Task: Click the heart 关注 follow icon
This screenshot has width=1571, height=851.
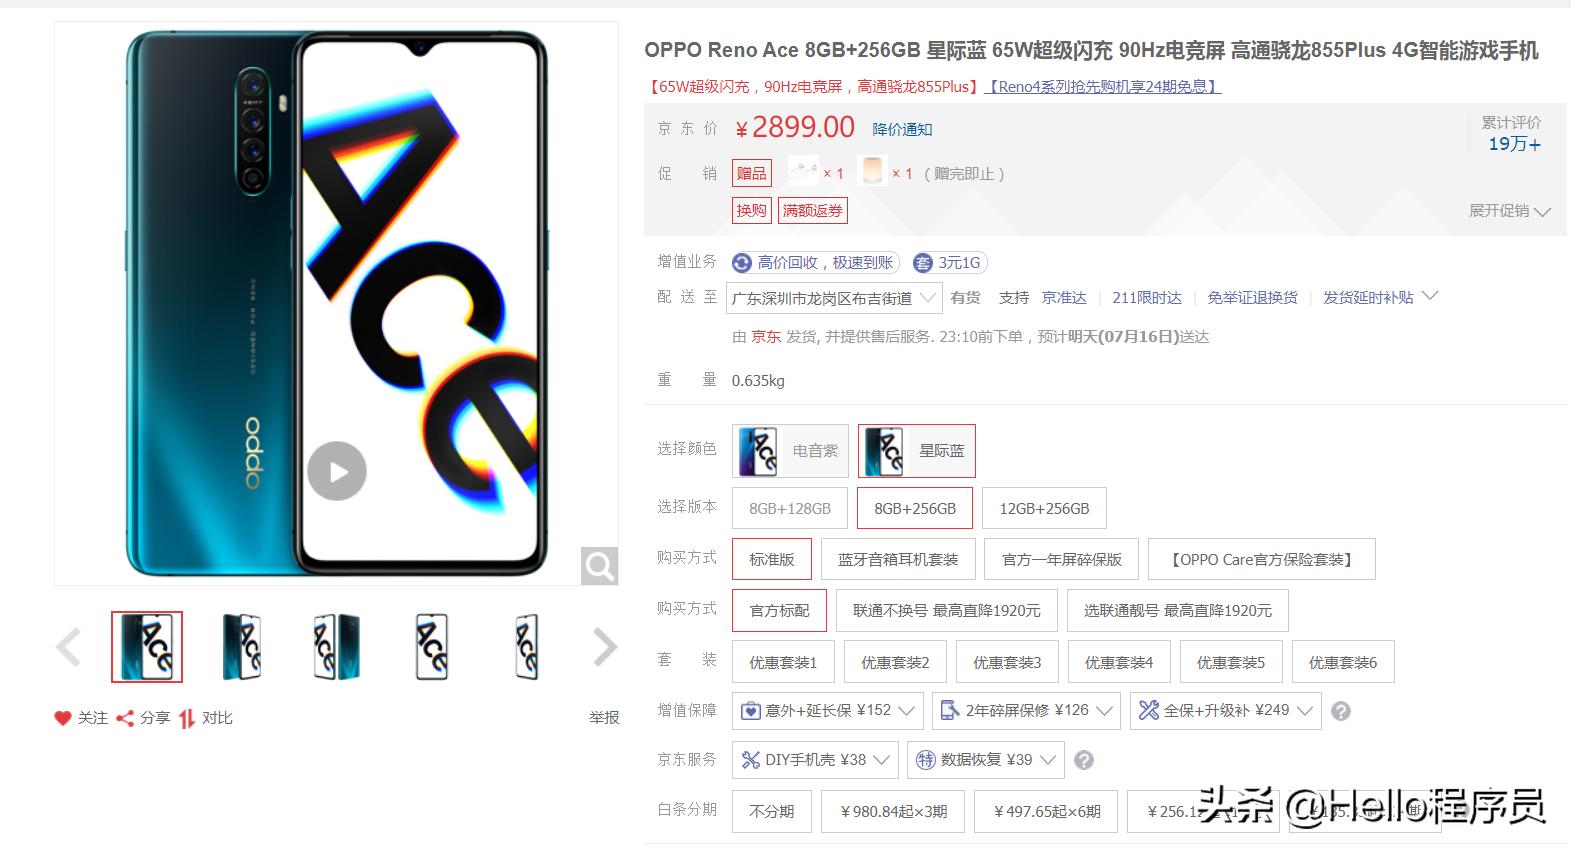Action: tap(63, 718)
